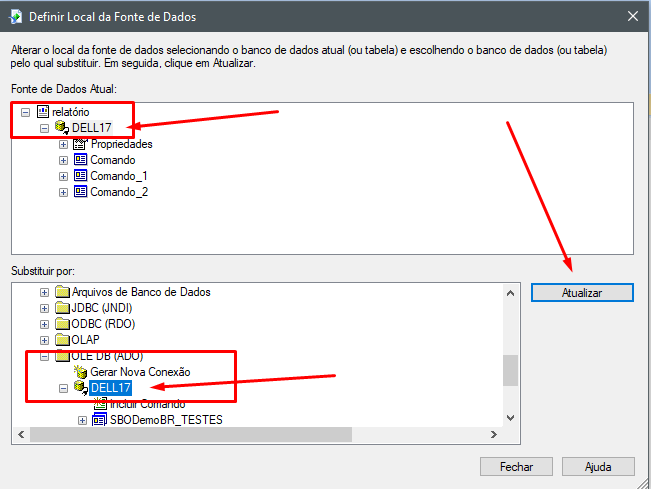The width and height of the screenshot is (651, 489).
Task: Expand the OLAP folder node
Action: point(44,340)
